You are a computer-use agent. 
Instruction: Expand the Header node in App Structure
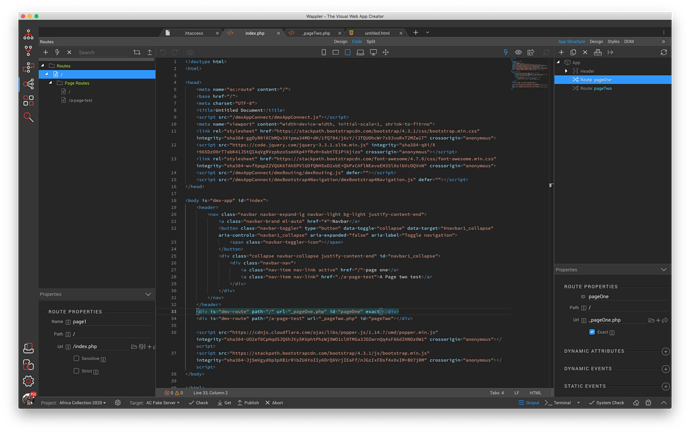[566, 71]
